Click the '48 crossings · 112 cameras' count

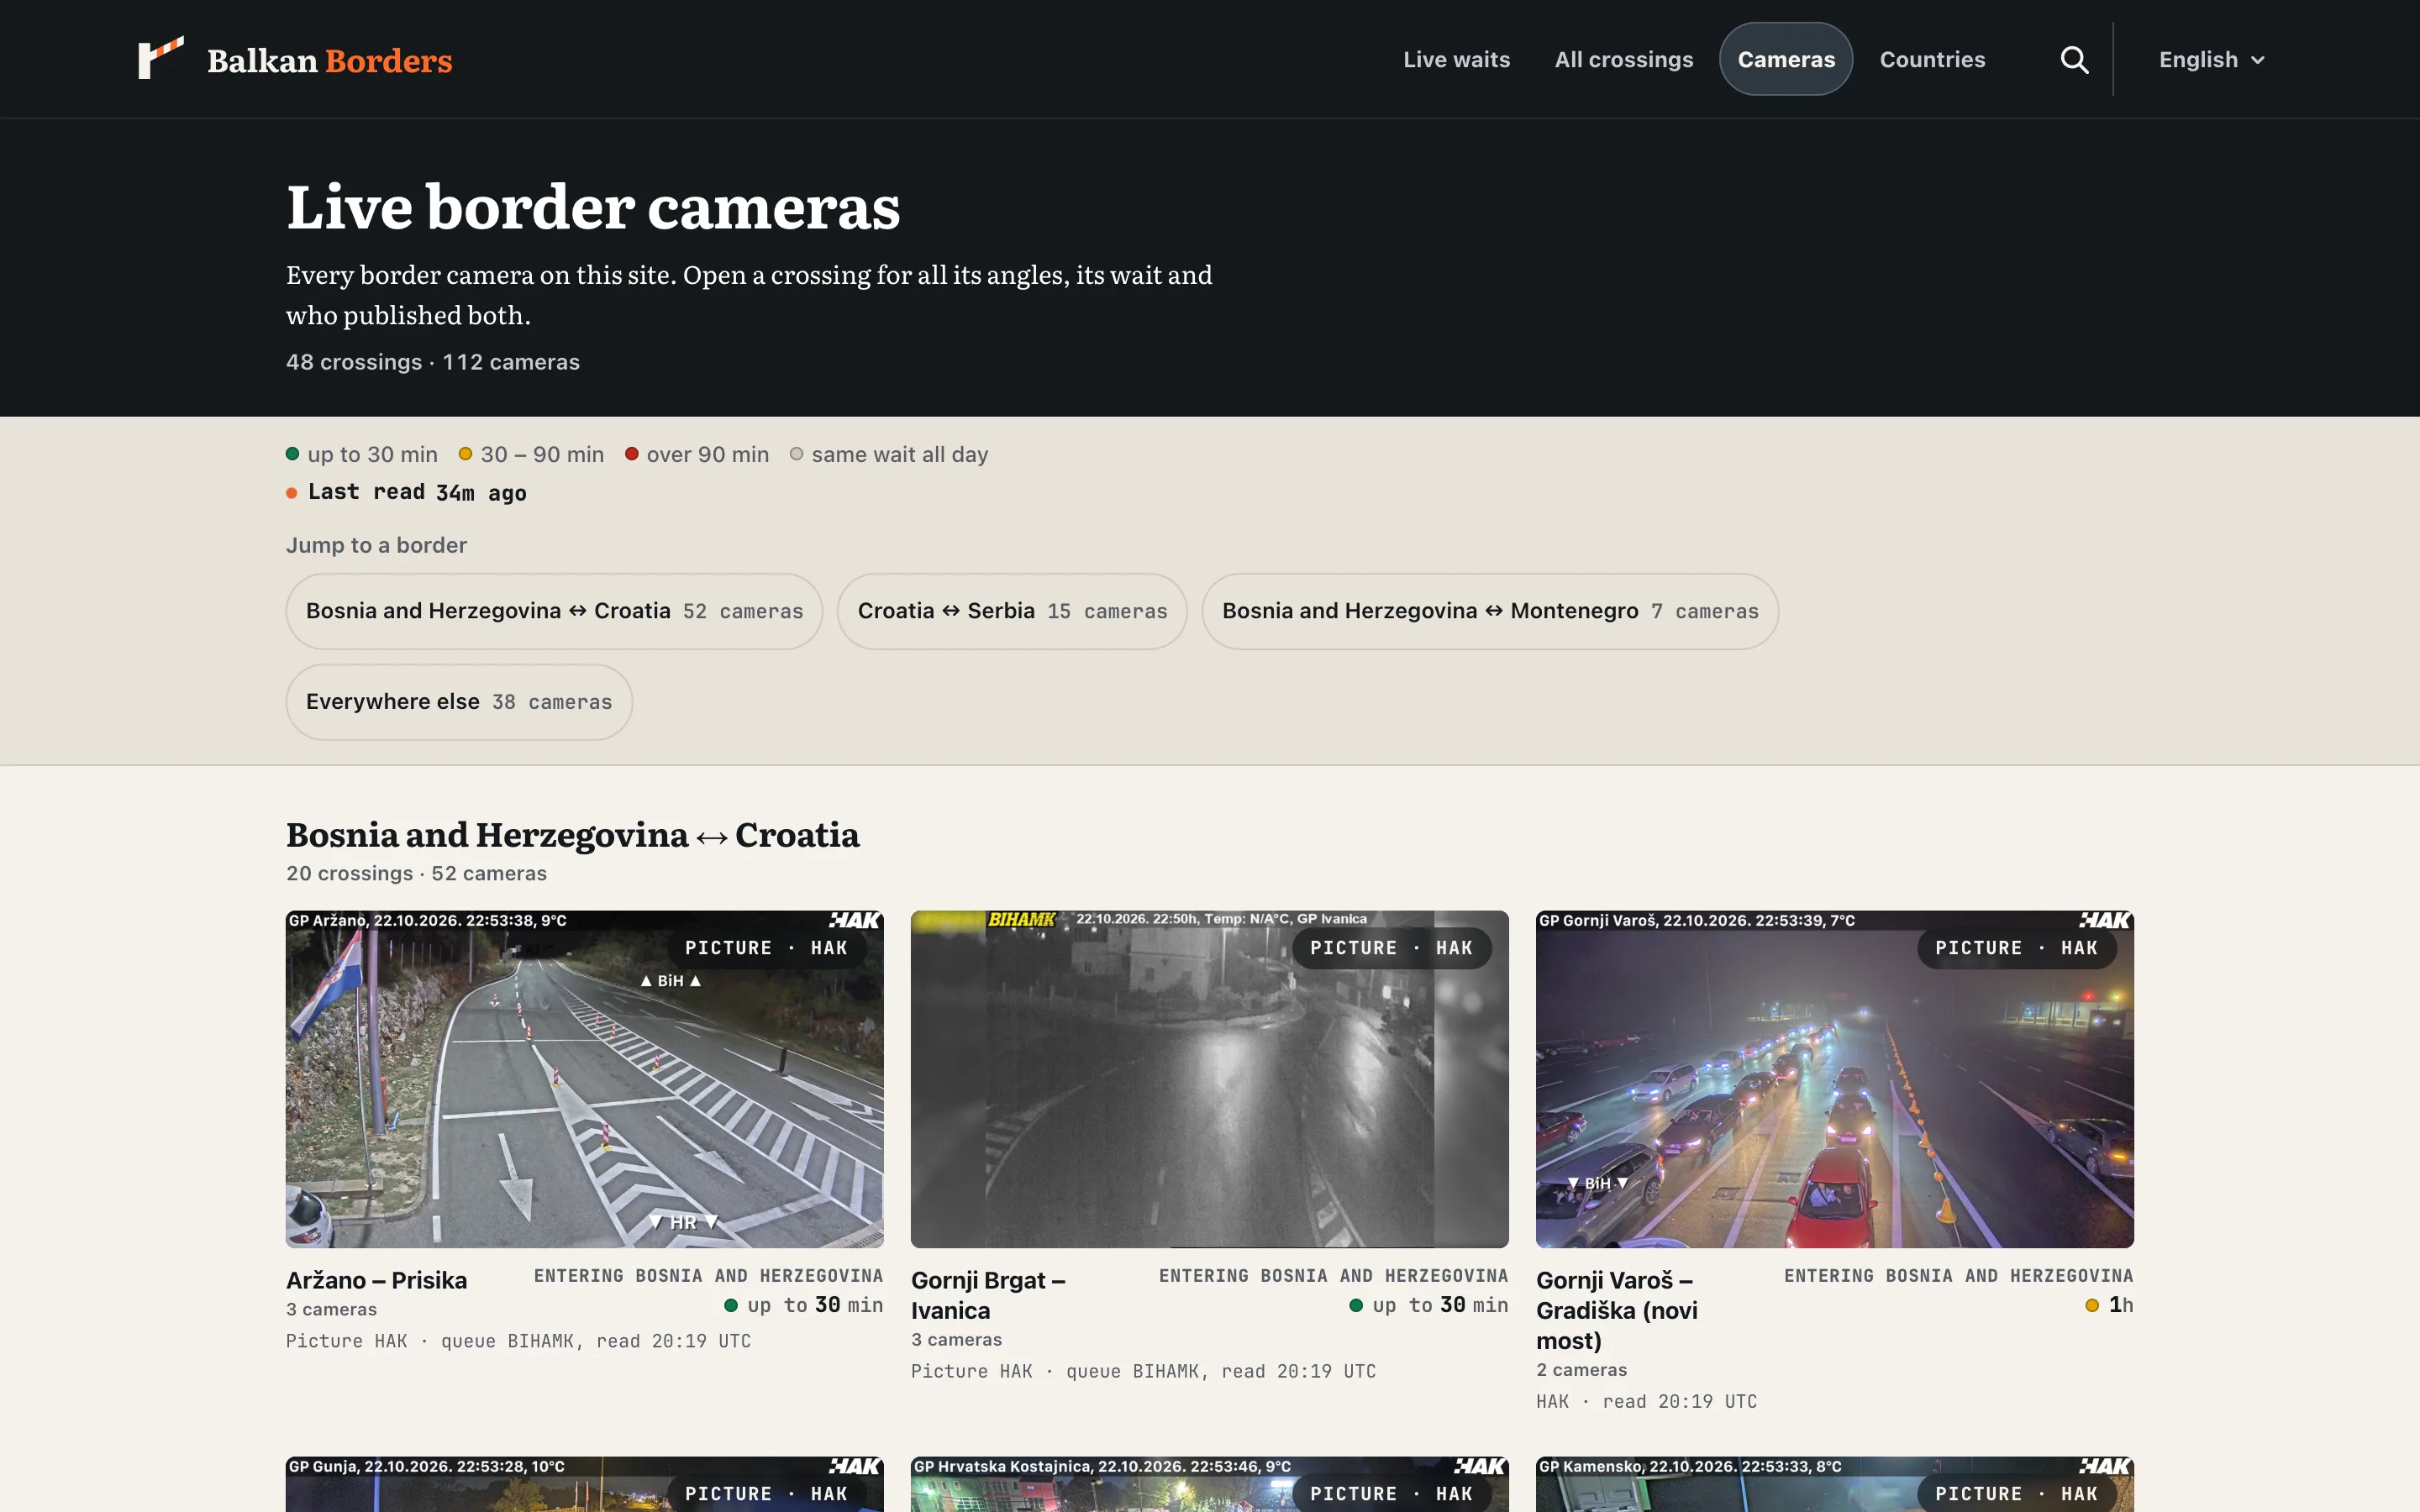coord(433,362)
